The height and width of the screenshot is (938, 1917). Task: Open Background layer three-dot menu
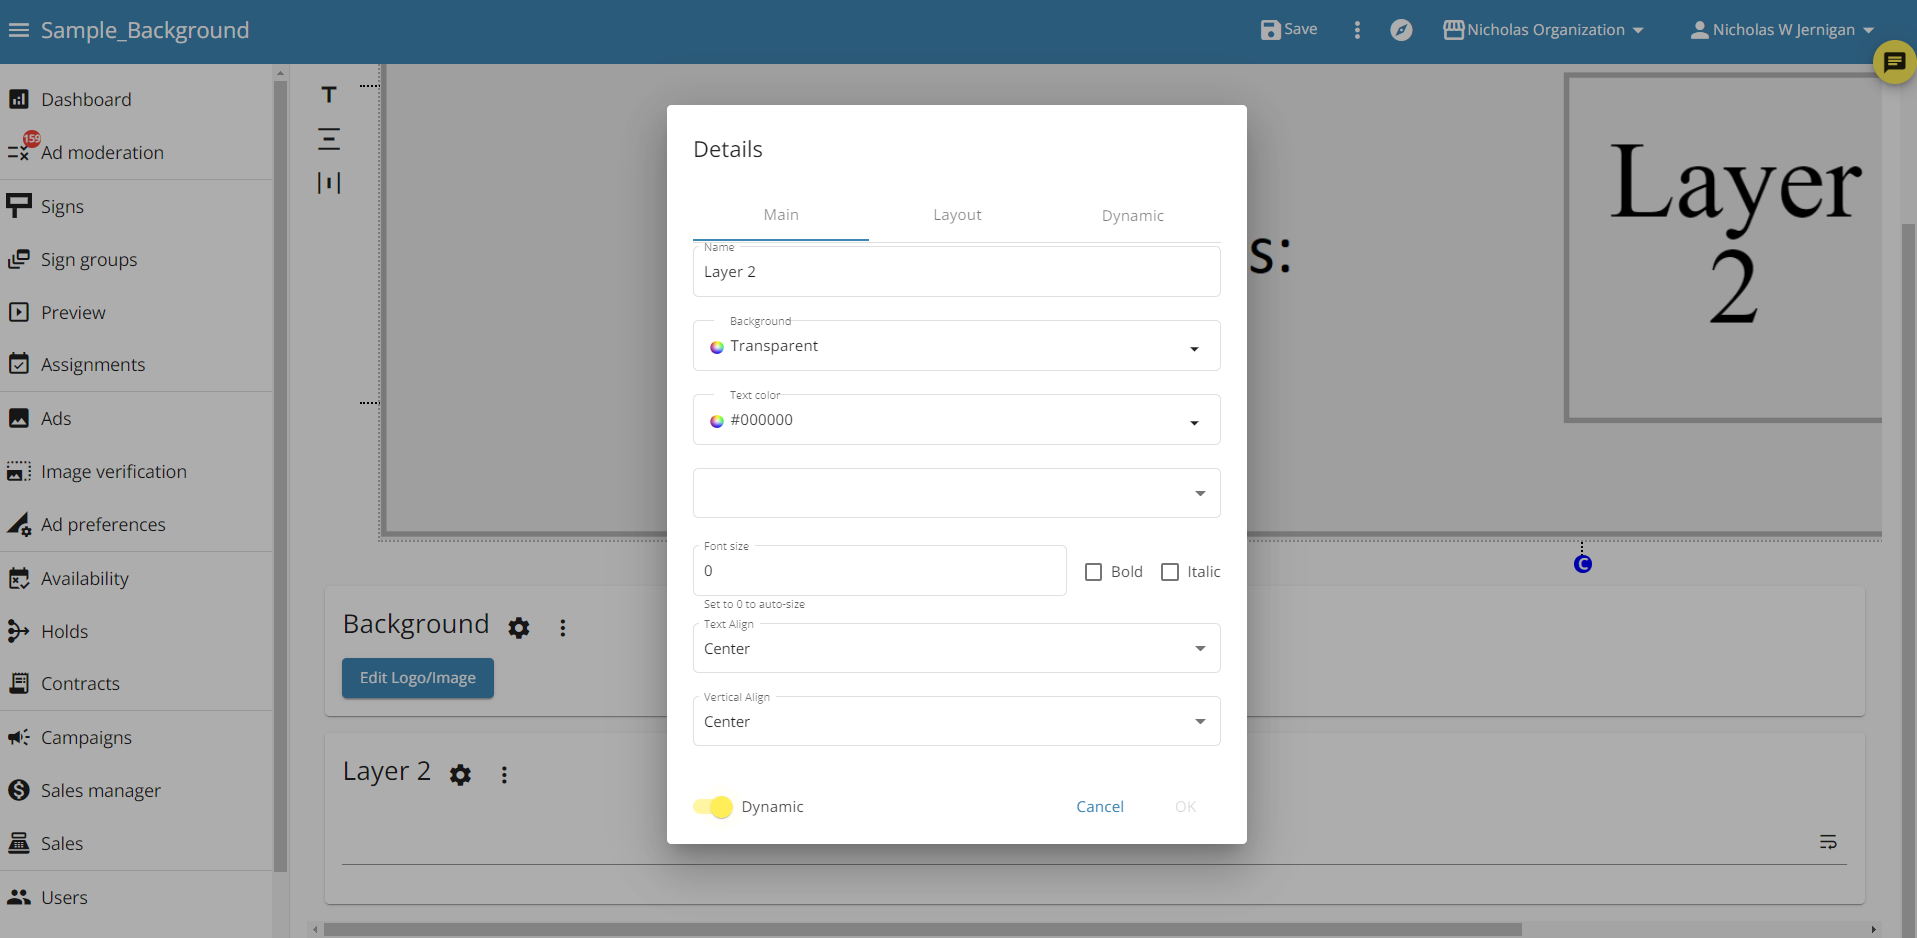(x=563, y=628)
